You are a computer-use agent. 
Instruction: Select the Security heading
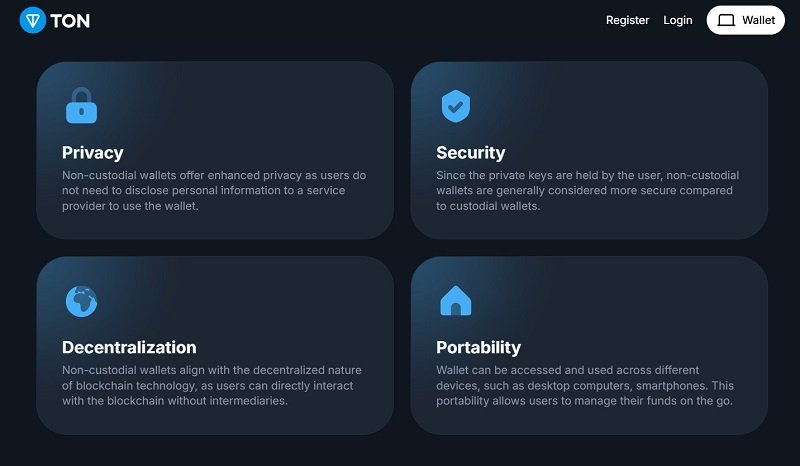[470, 153]
